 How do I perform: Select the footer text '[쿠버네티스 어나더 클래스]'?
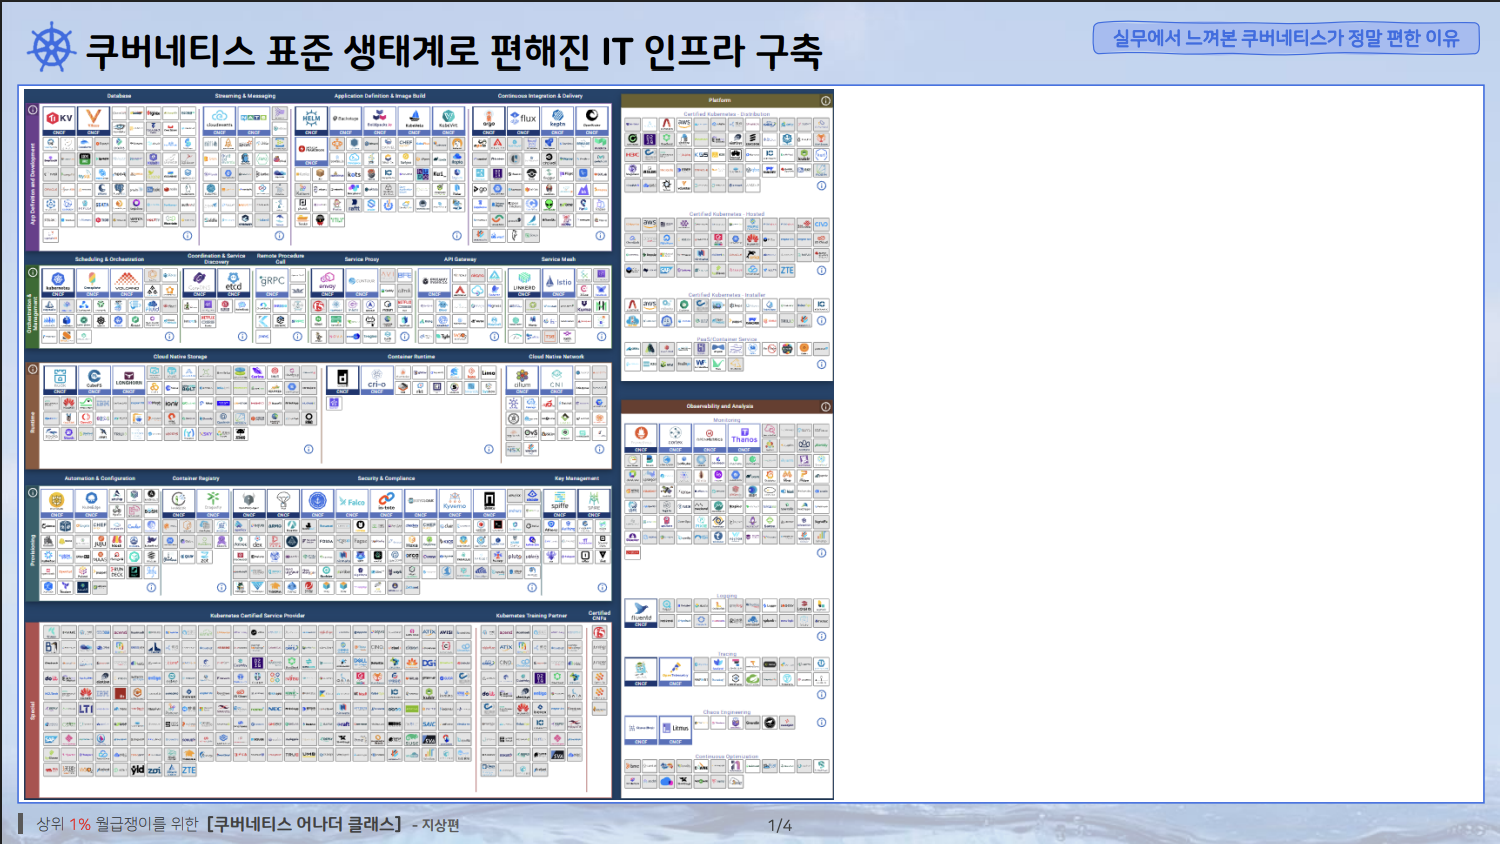pyautogui.click(x=304, y=824)
